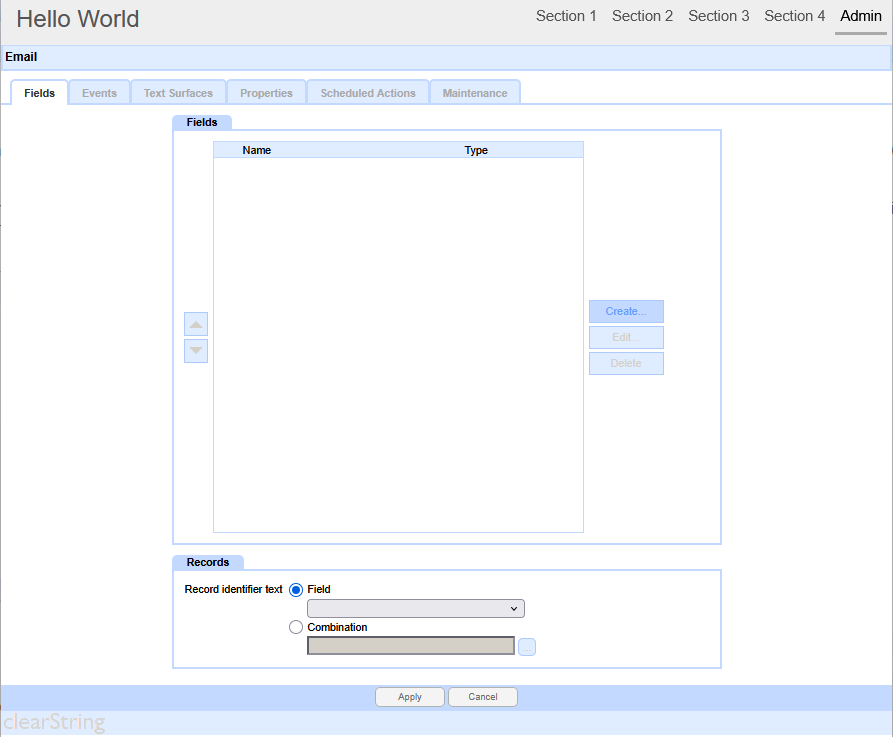Open the record identifier Field dropdown
Screen dimensions: 893x737
click(x=415, y=608)
